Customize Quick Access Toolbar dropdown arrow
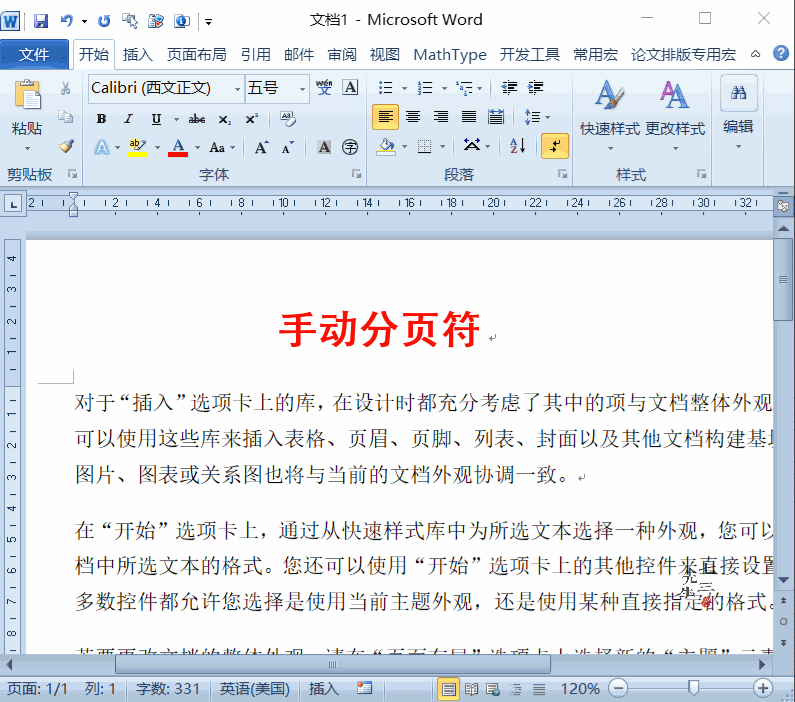This screenshot has width=795, height=702. tap(208, 22)
